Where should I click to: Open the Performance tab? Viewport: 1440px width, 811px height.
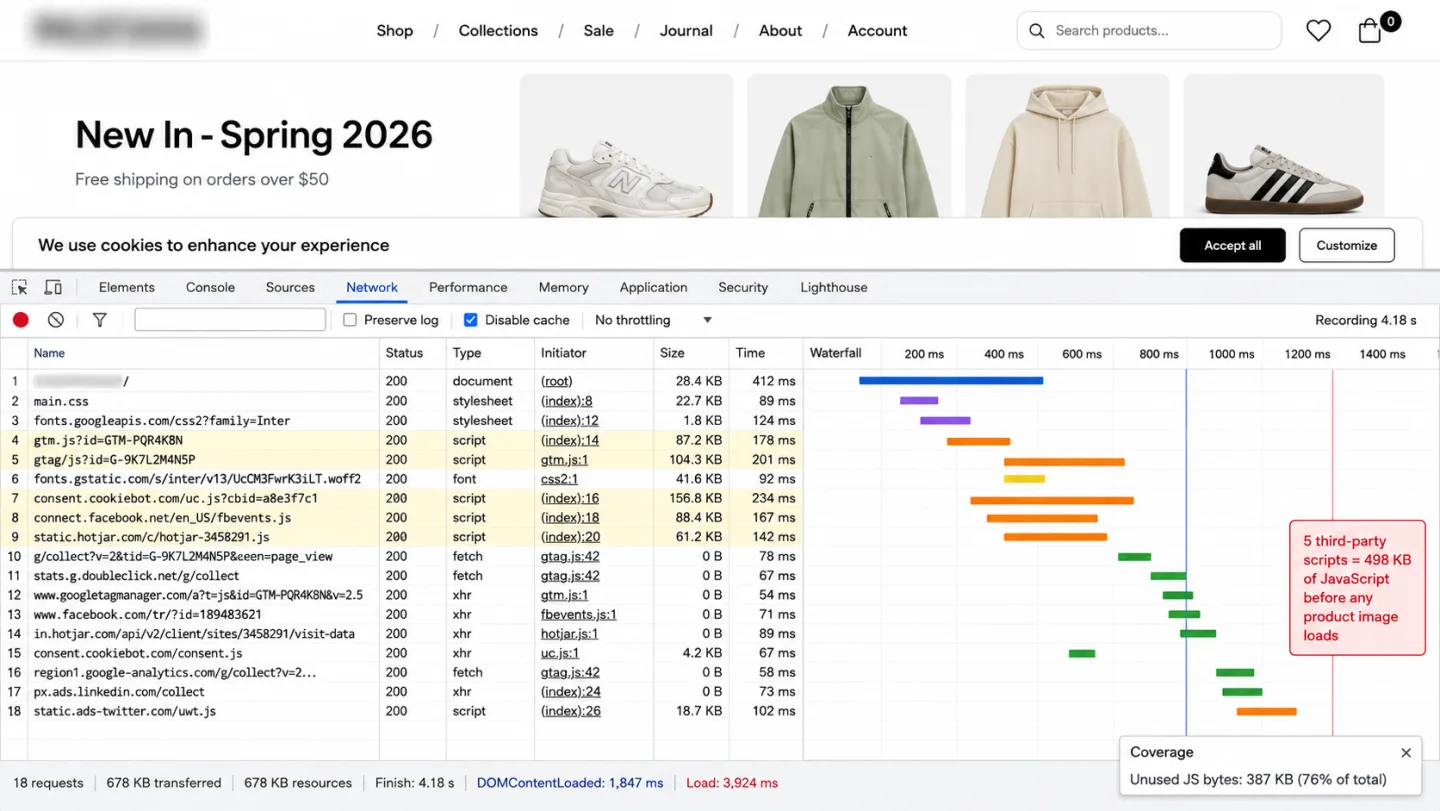[x=468, y=287]
